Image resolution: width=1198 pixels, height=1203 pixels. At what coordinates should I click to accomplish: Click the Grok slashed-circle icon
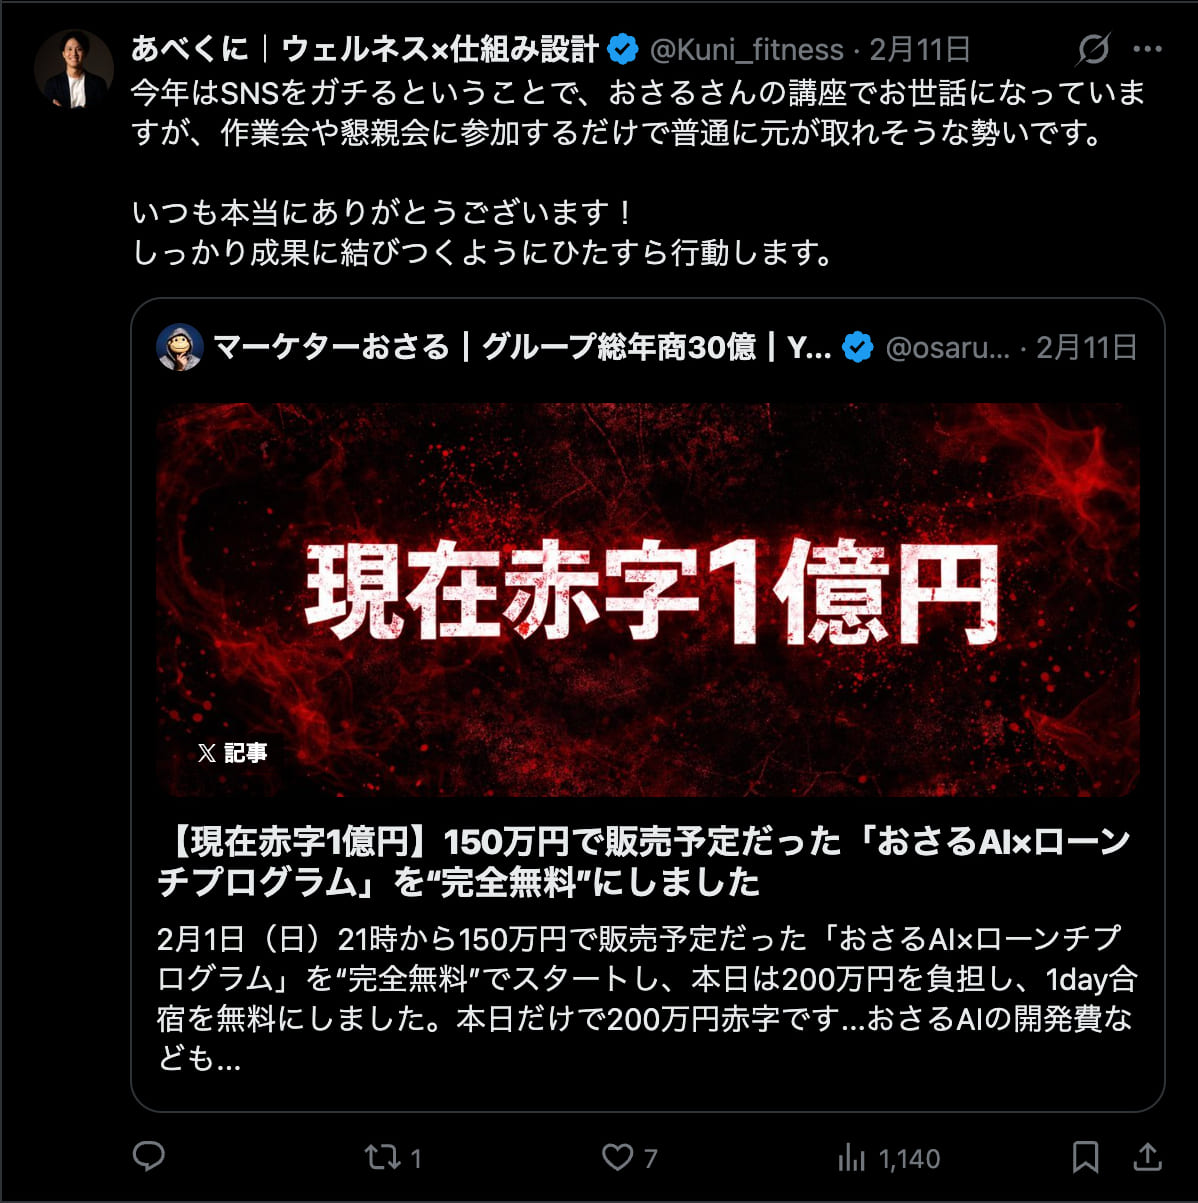(x=1094, y=49)
